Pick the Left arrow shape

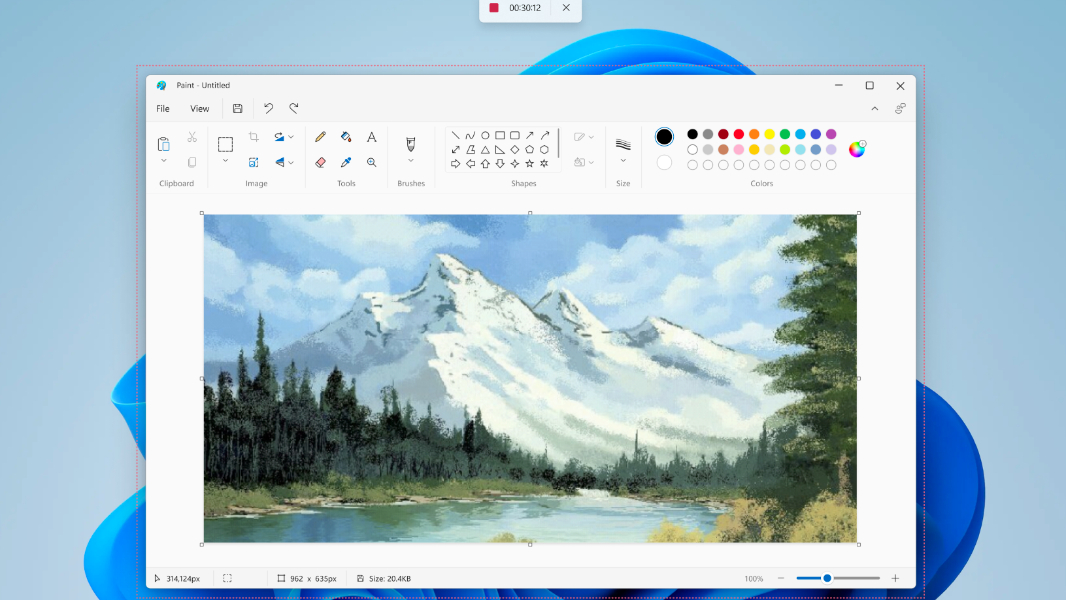click(x=470, y=164)
